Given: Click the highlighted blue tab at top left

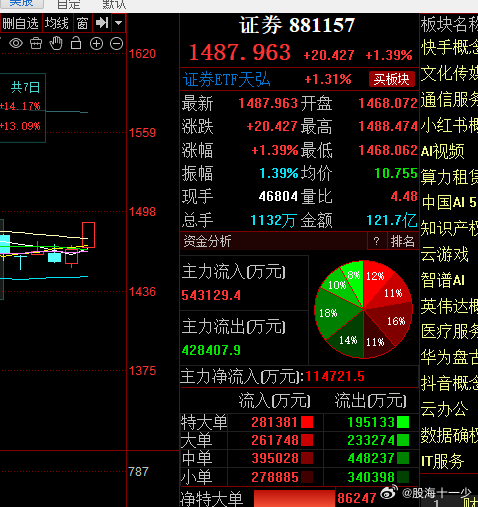Looking at the screenshot, I should pos(22,4).
